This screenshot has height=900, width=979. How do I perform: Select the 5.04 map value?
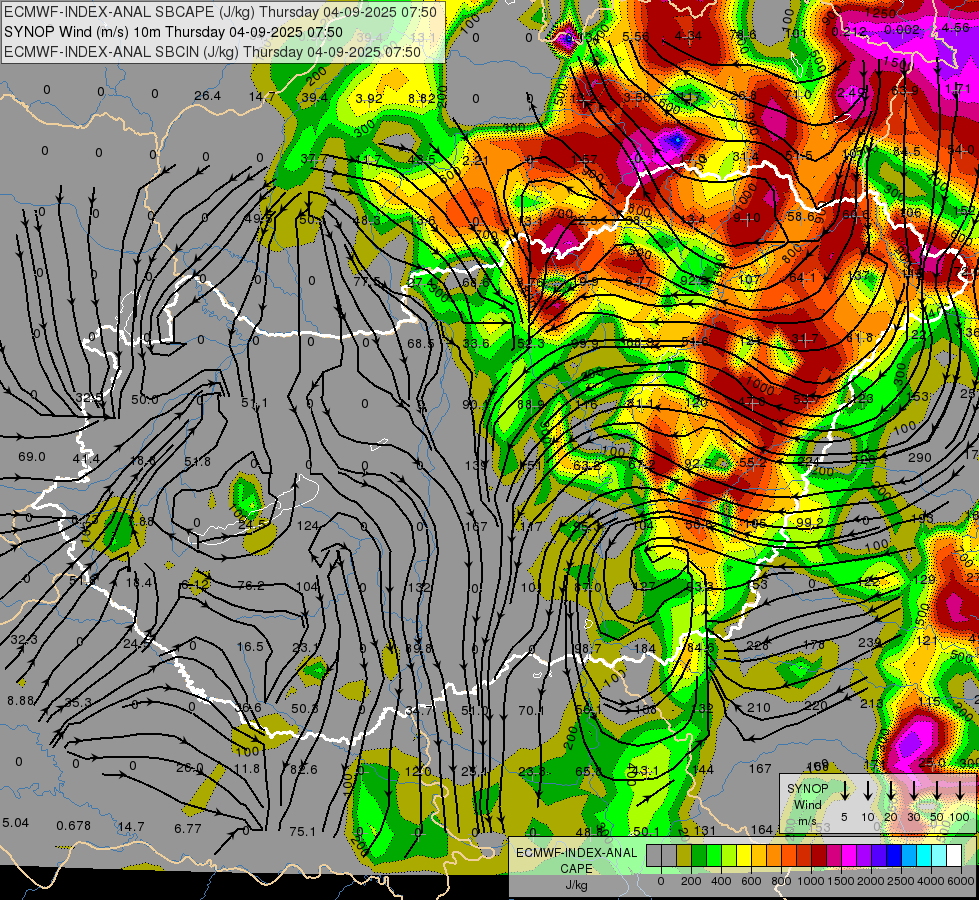pos(16,823)
